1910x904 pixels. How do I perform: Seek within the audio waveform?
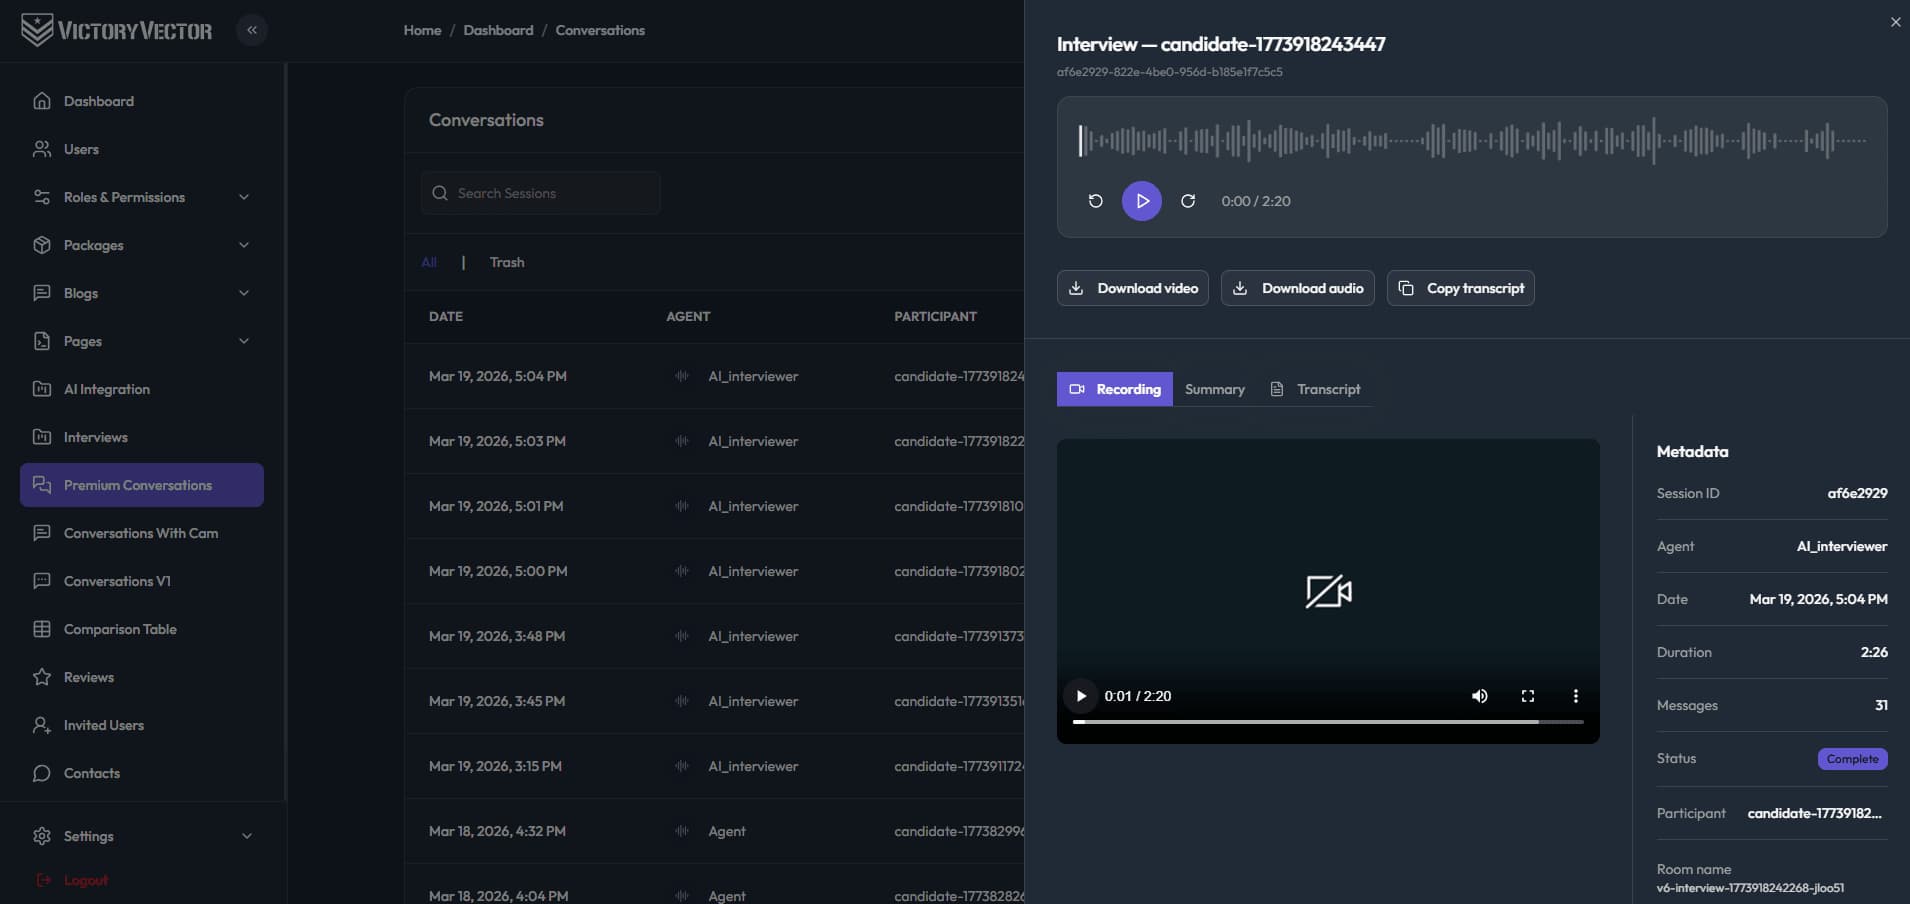pyautogui.click(x=1472, y=141)
